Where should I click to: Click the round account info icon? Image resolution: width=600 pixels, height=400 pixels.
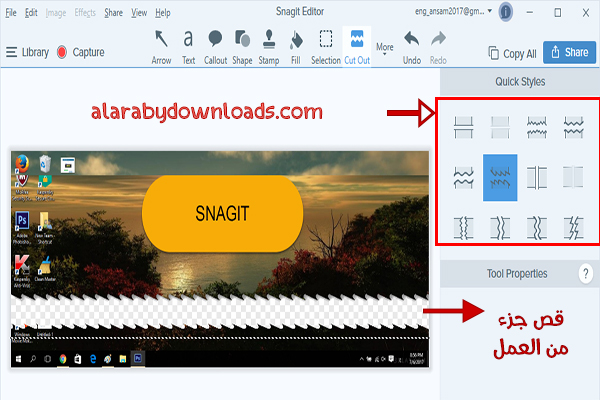tap(505, 12)
